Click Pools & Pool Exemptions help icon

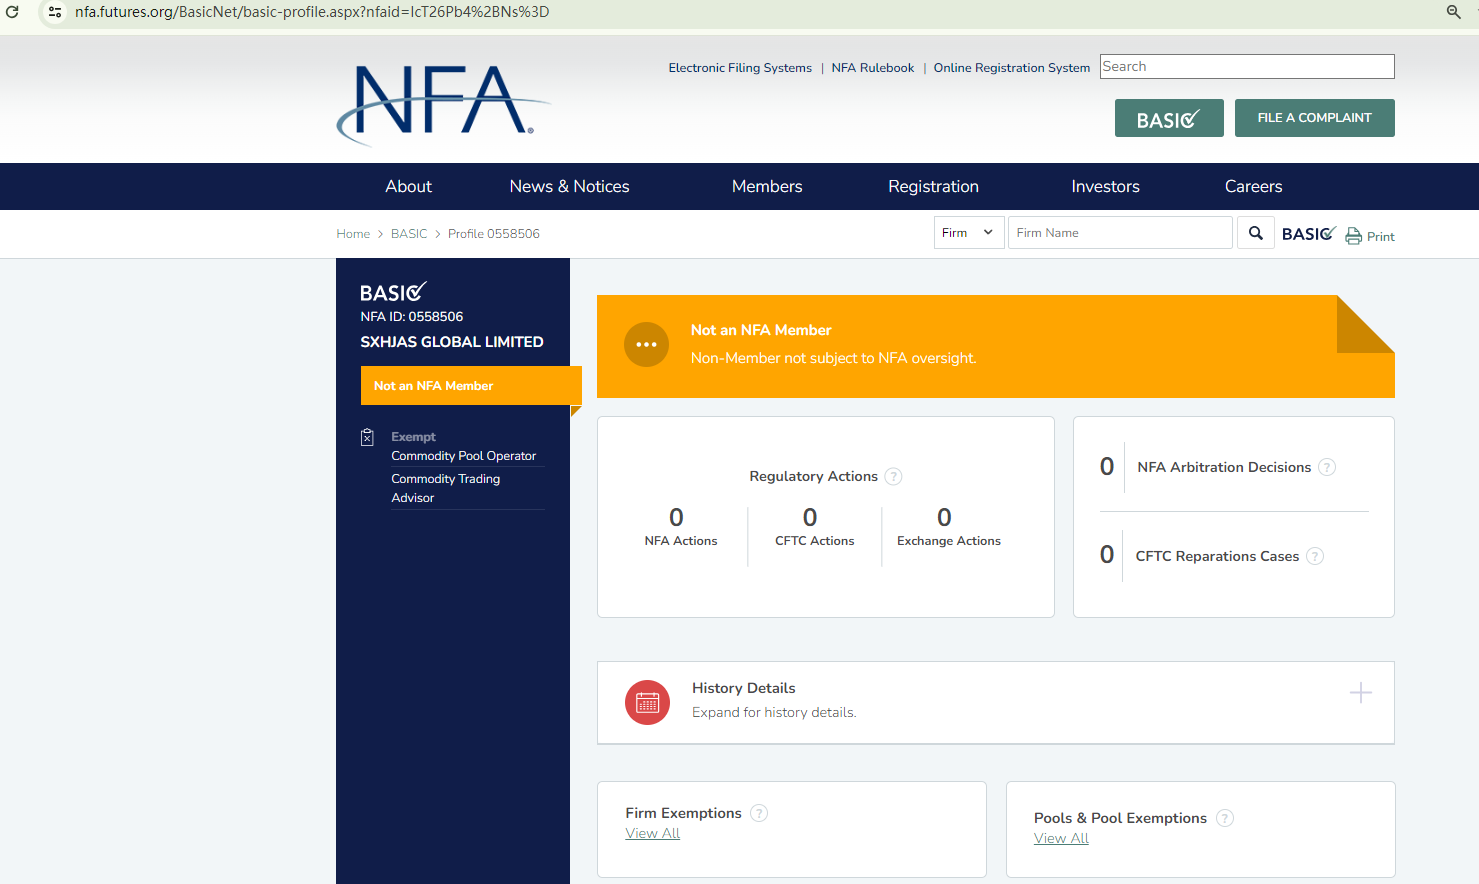(1225, 818)
